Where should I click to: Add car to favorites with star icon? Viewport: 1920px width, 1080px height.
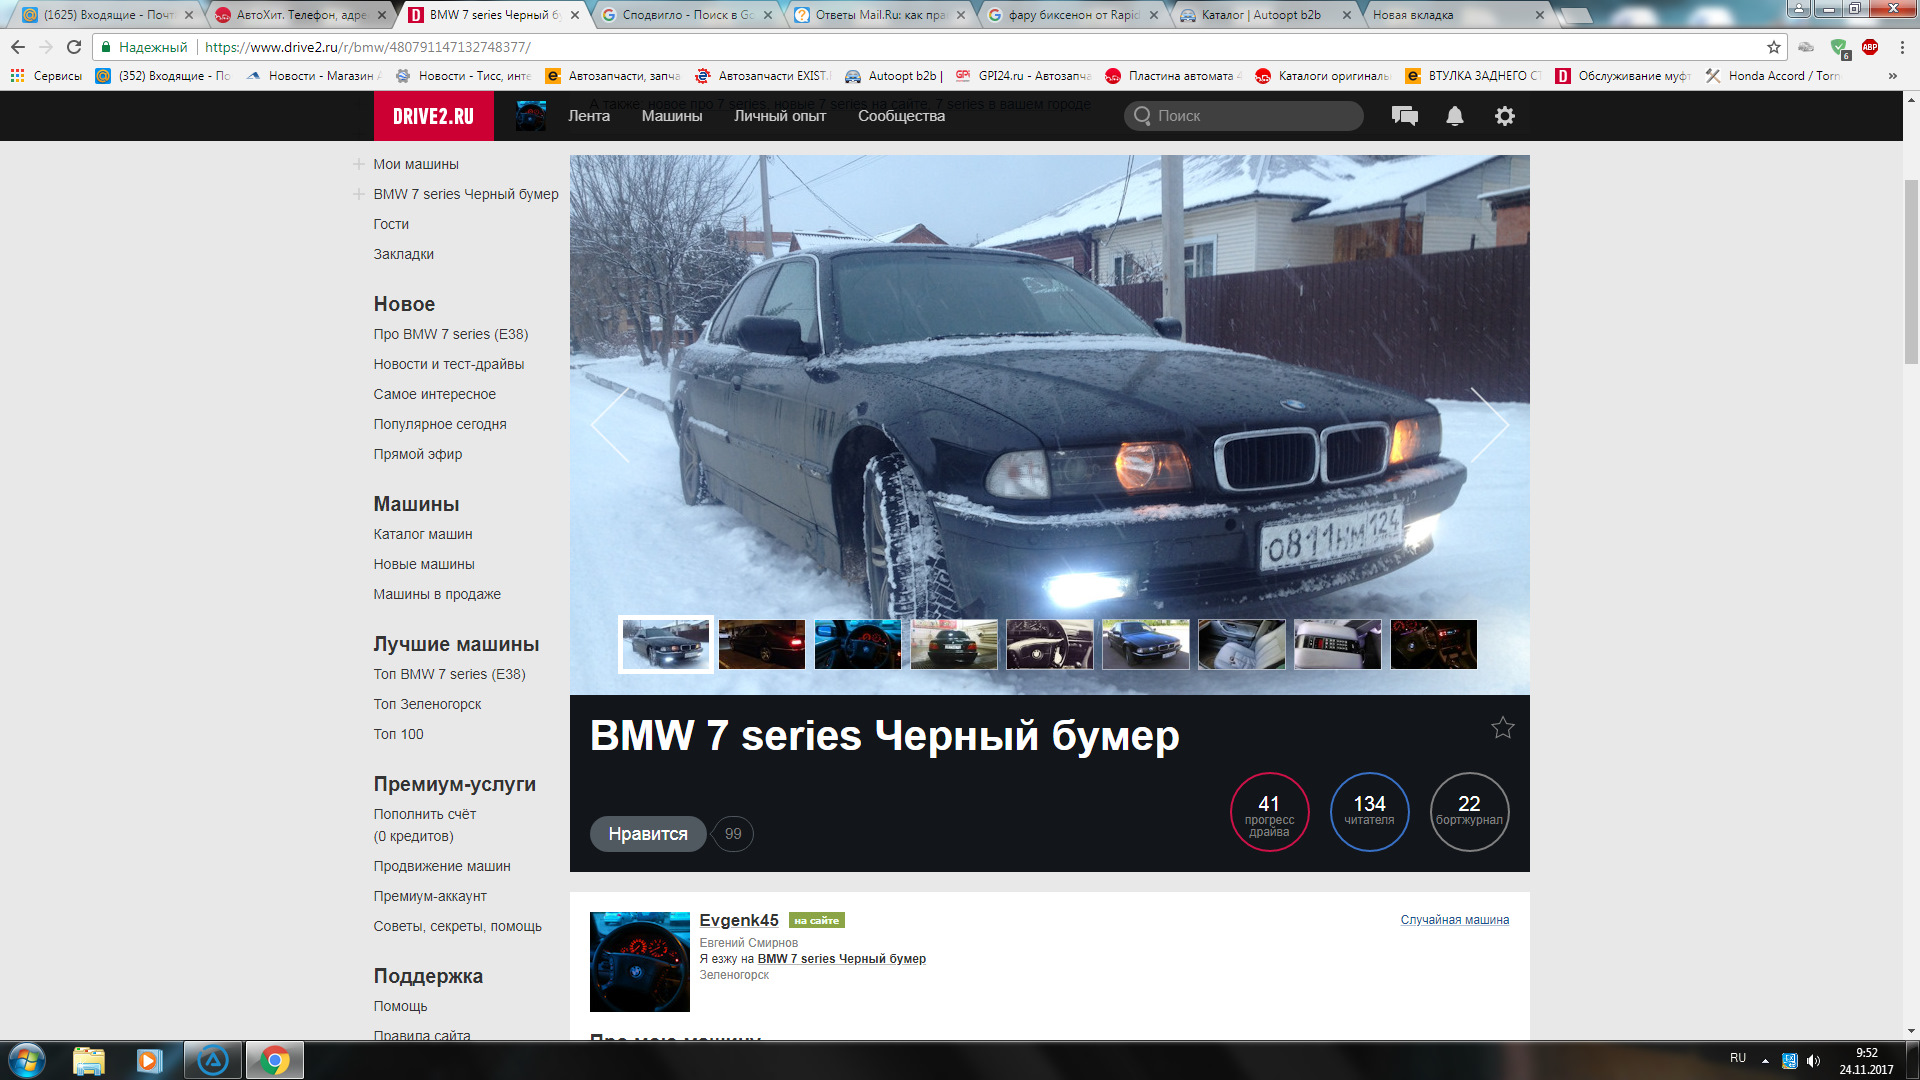[x=1502, y=728]
